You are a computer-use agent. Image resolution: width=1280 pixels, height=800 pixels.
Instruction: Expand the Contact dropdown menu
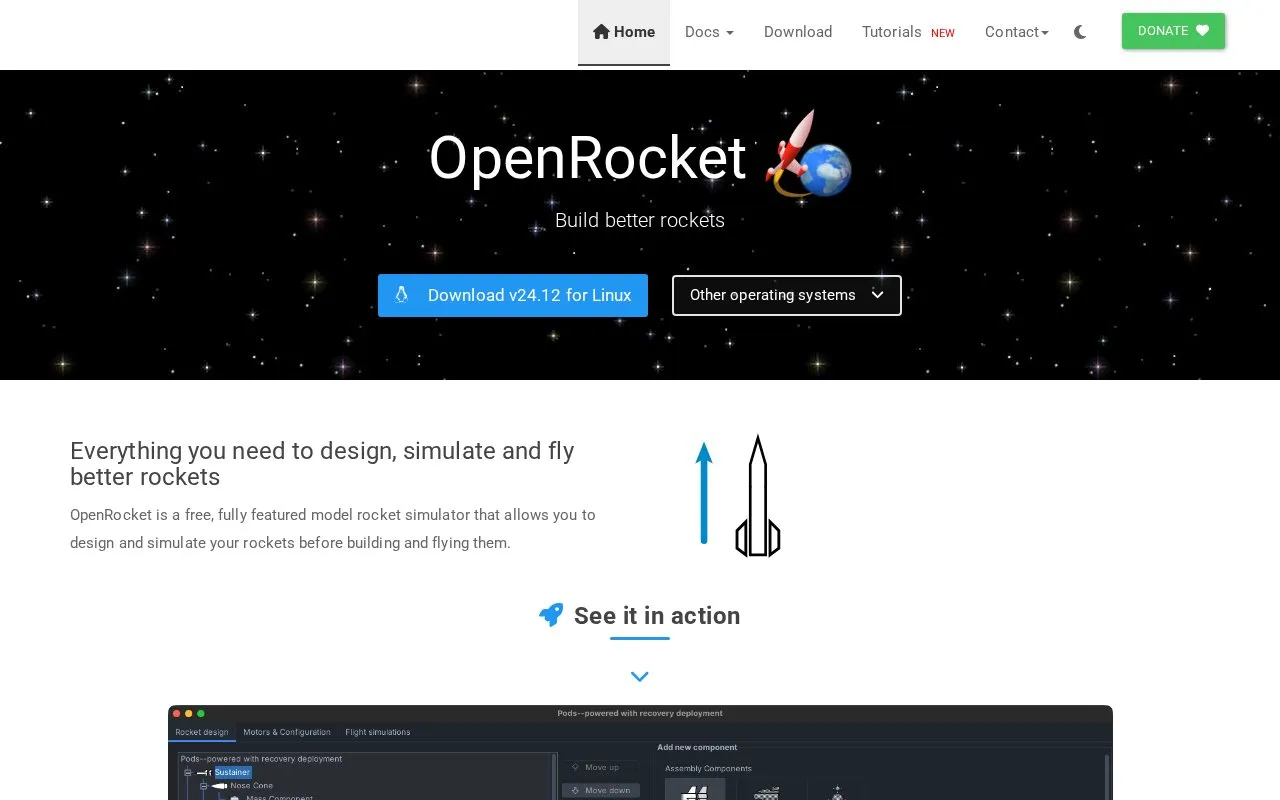pyautogui.click(x=1017, y=32)
